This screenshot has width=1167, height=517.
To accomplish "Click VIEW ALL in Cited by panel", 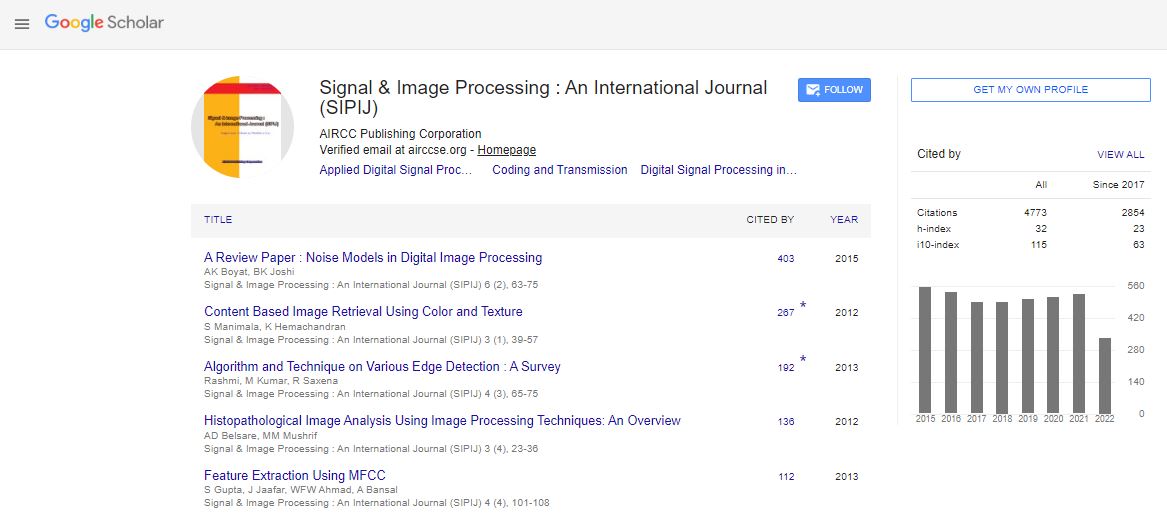I will coord(1120,155).
